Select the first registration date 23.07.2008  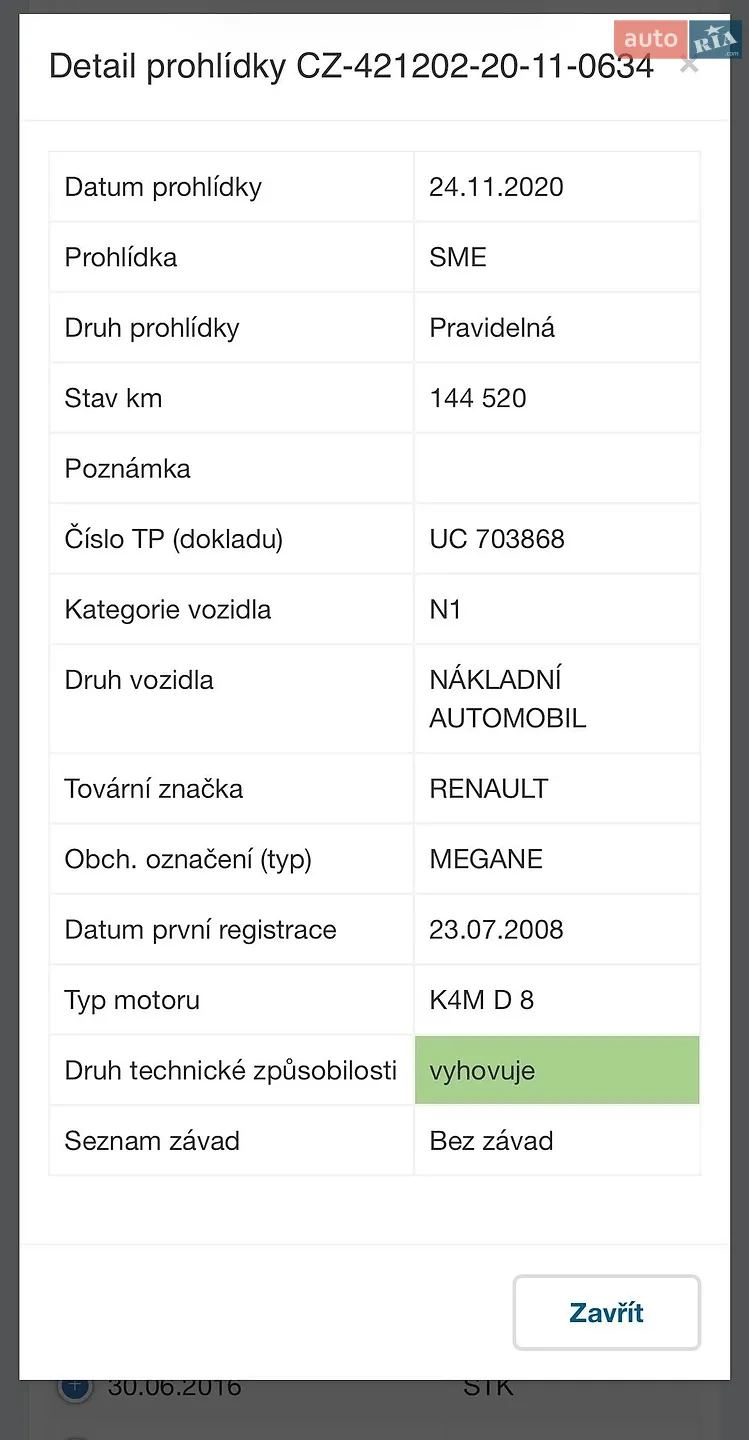496,930
